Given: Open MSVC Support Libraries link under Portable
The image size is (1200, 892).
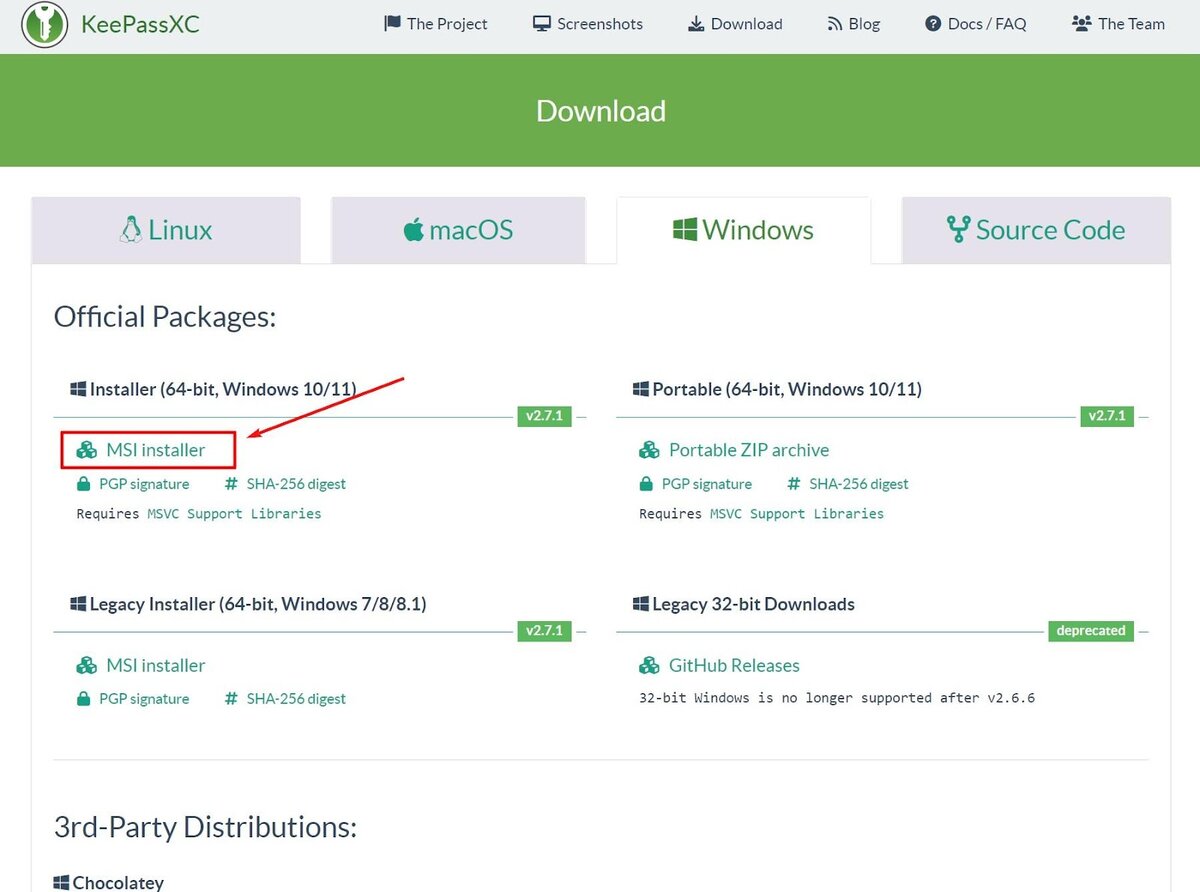Looking at the screenshot, I should 797,513.
